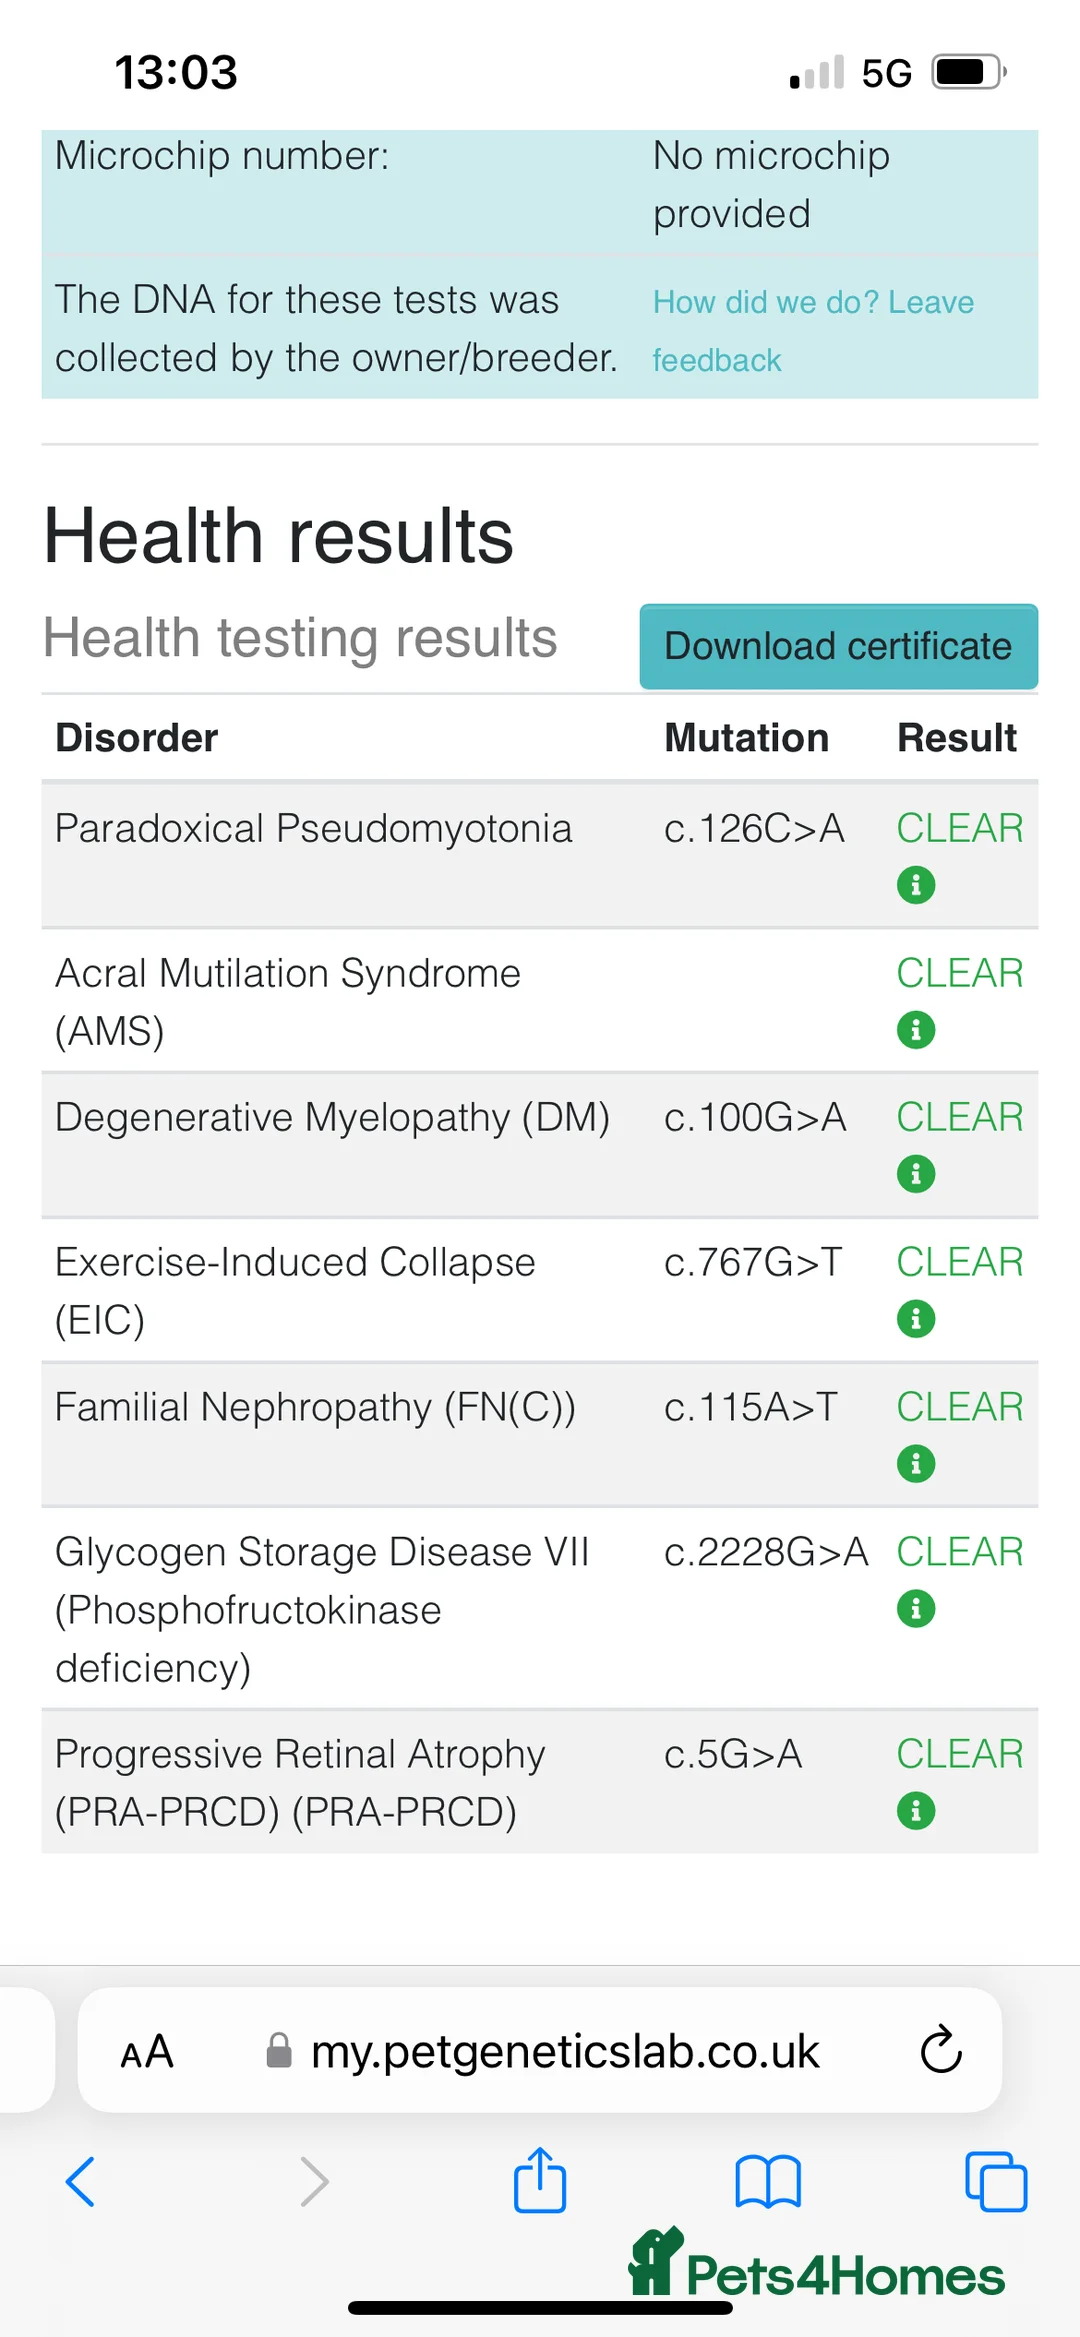1080x2337 pixels.
Task: Open info icon for Familial Nephropathy result
Action: [x=916, y=1464]
